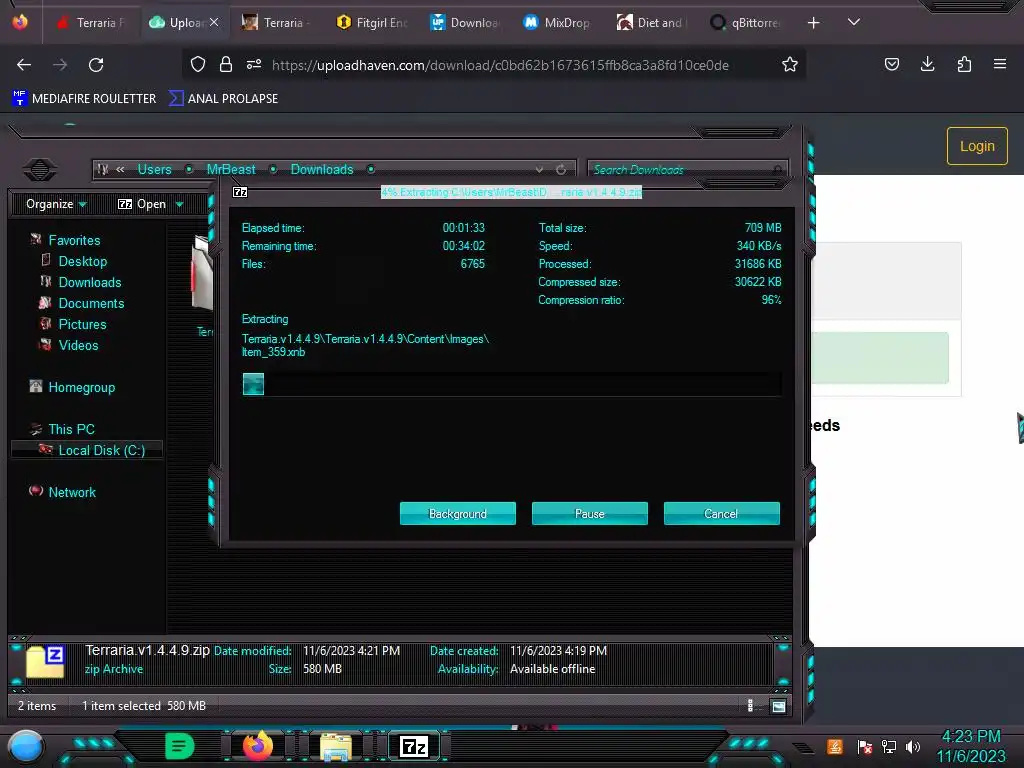Switch to the Terraria tab with face icon

[277, 23]
